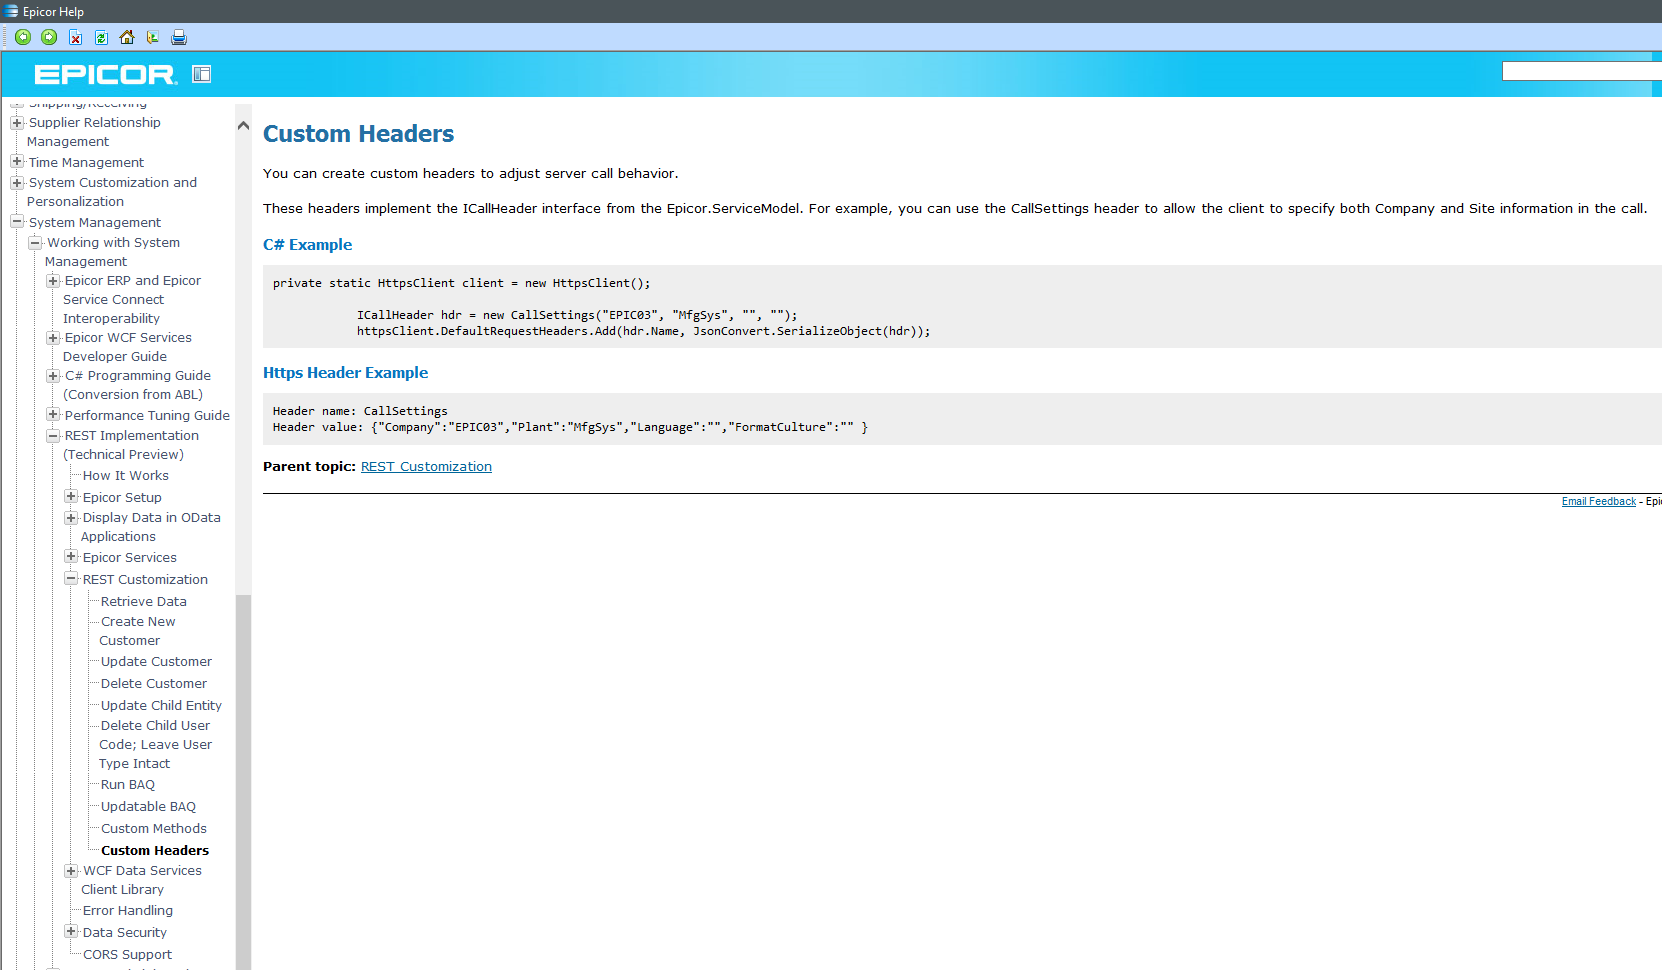Open Update Child Entity topic
Viewport: 1662px width, 970px height.
pyautogui.click(x=161, y=706)
